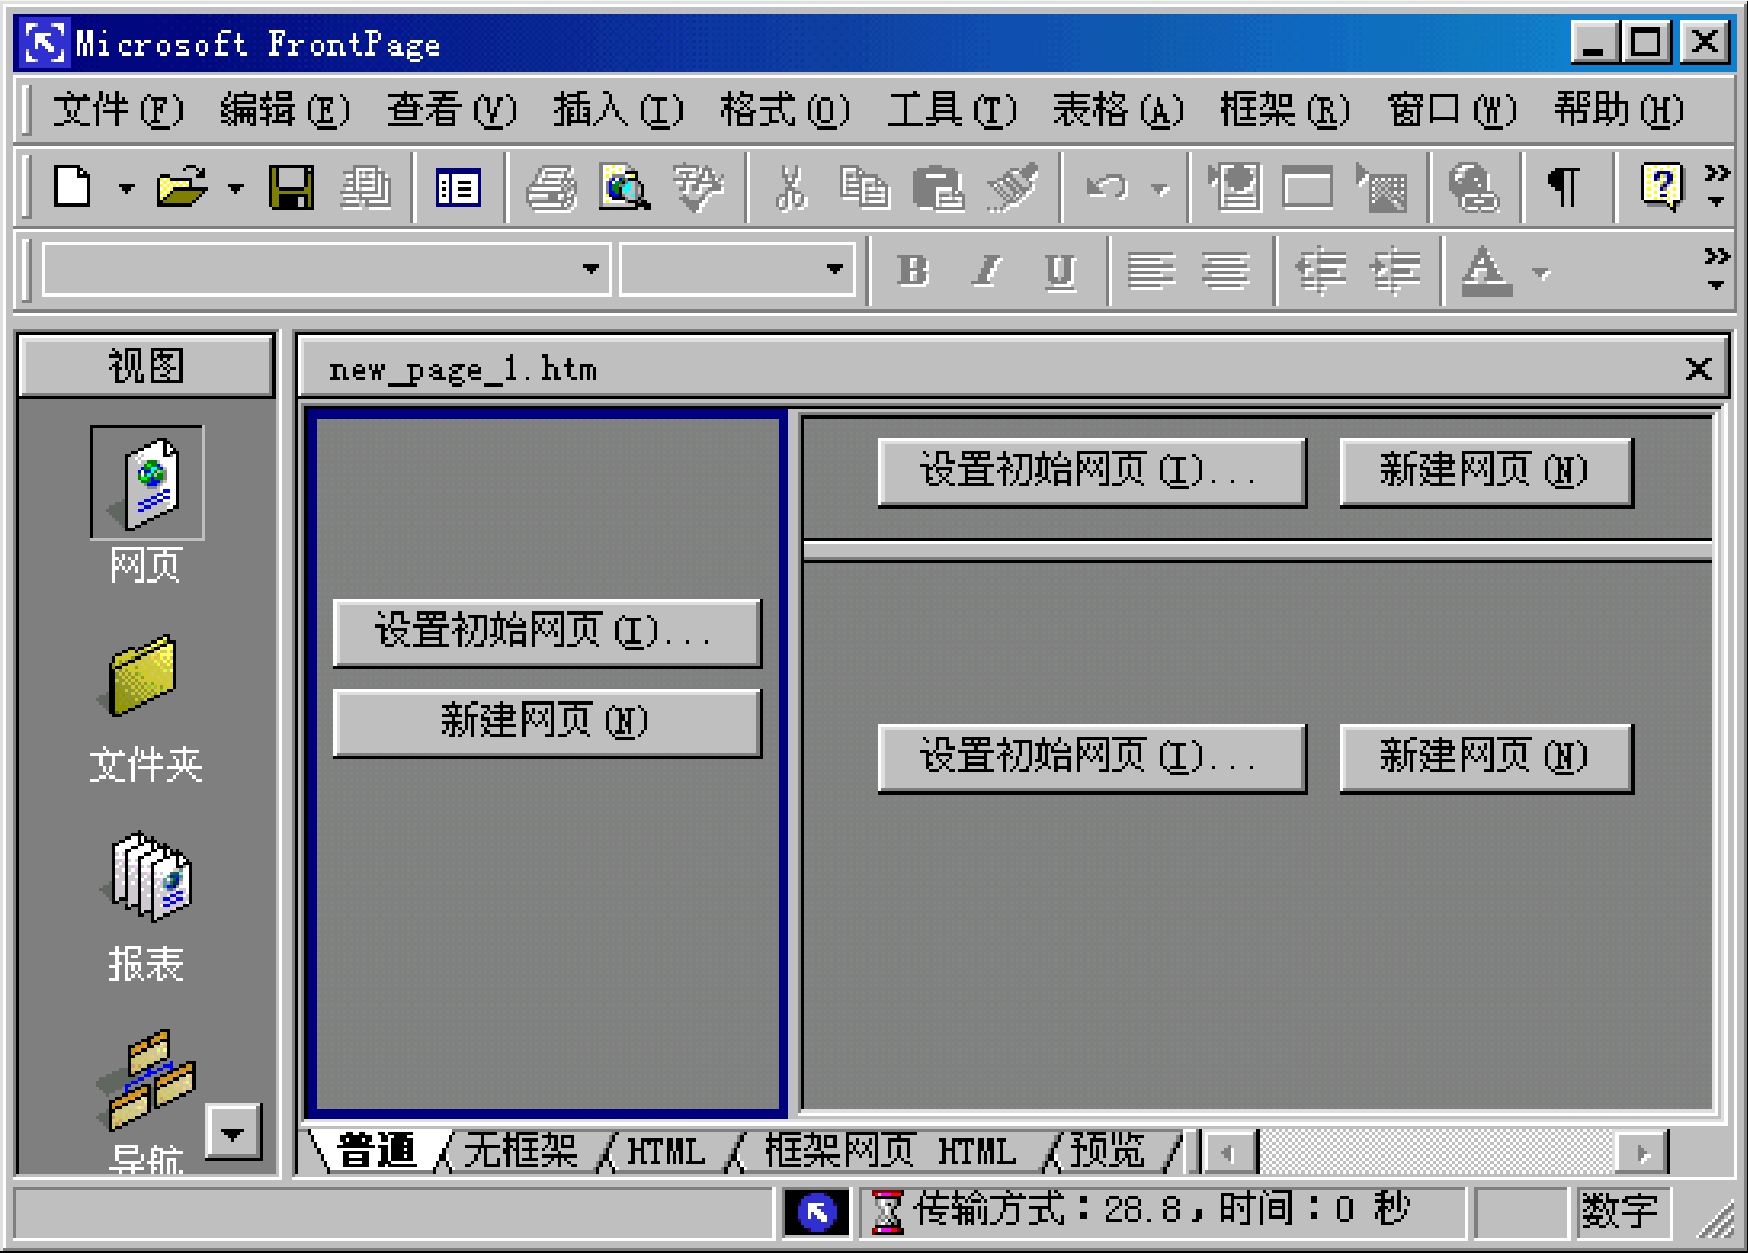The width and height of the screenshot is (1748, 1253).
Task: Click 新建网页 in the top frame
Action: [x=1486, y=471]
